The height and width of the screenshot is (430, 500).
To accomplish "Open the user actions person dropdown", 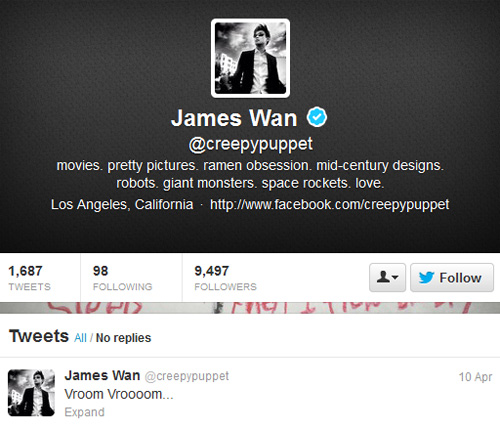I will 387,277.
